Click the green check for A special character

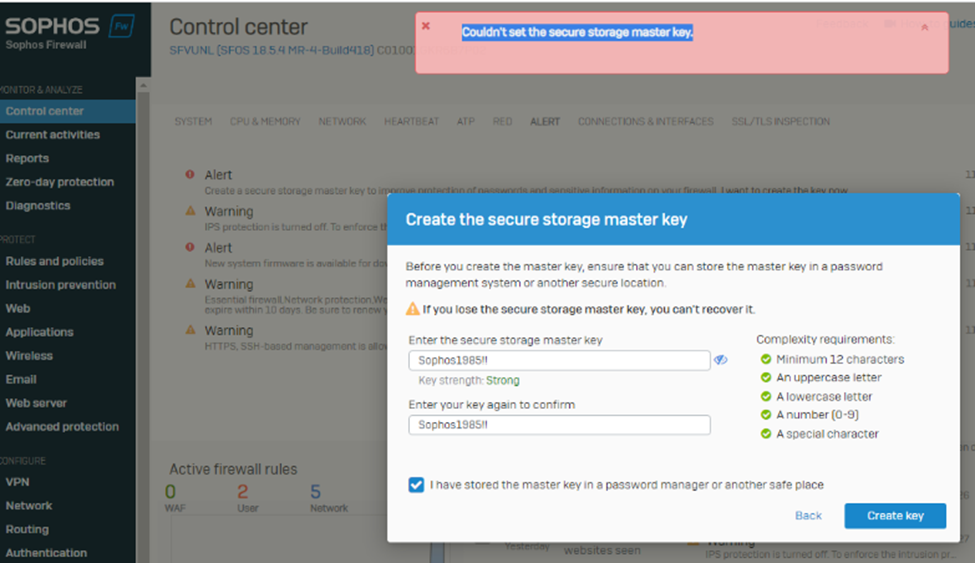point(766,434)
